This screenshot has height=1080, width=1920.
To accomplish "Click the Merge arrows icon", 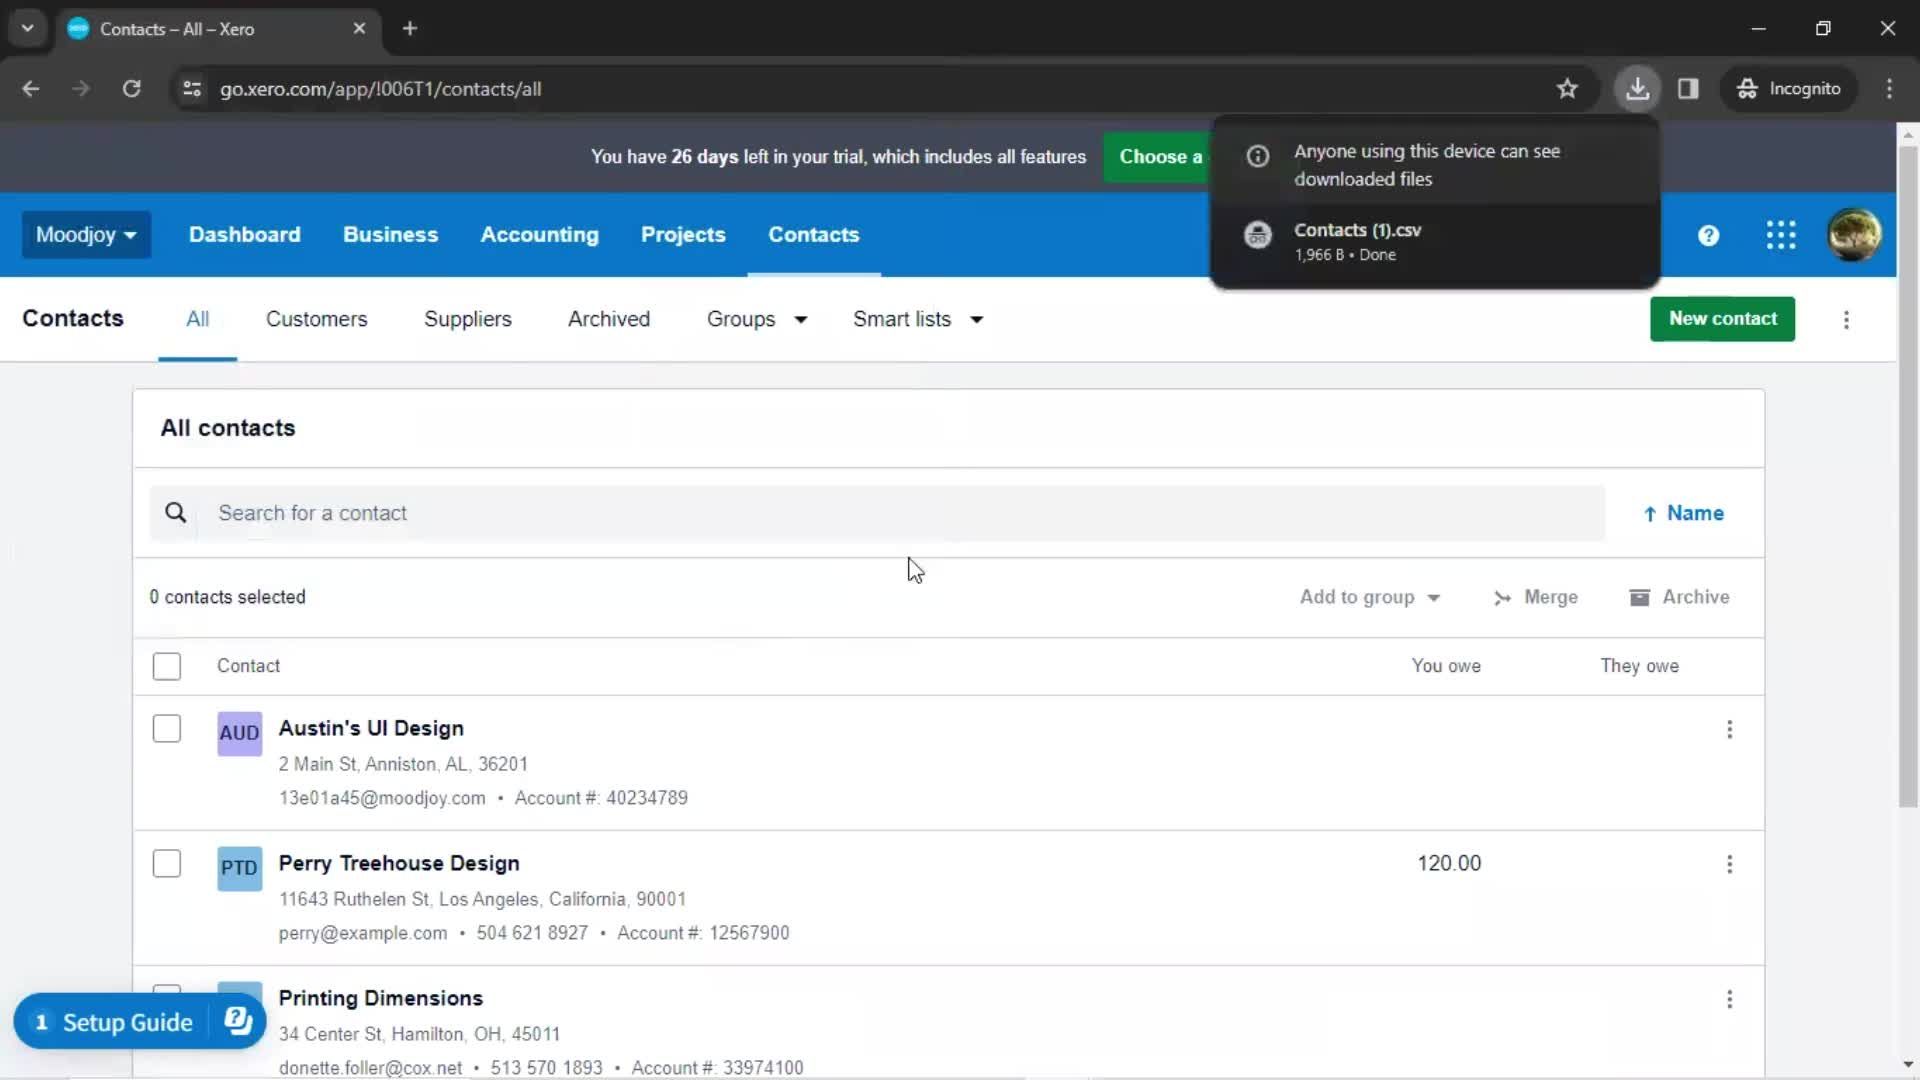I will 1502,598.
